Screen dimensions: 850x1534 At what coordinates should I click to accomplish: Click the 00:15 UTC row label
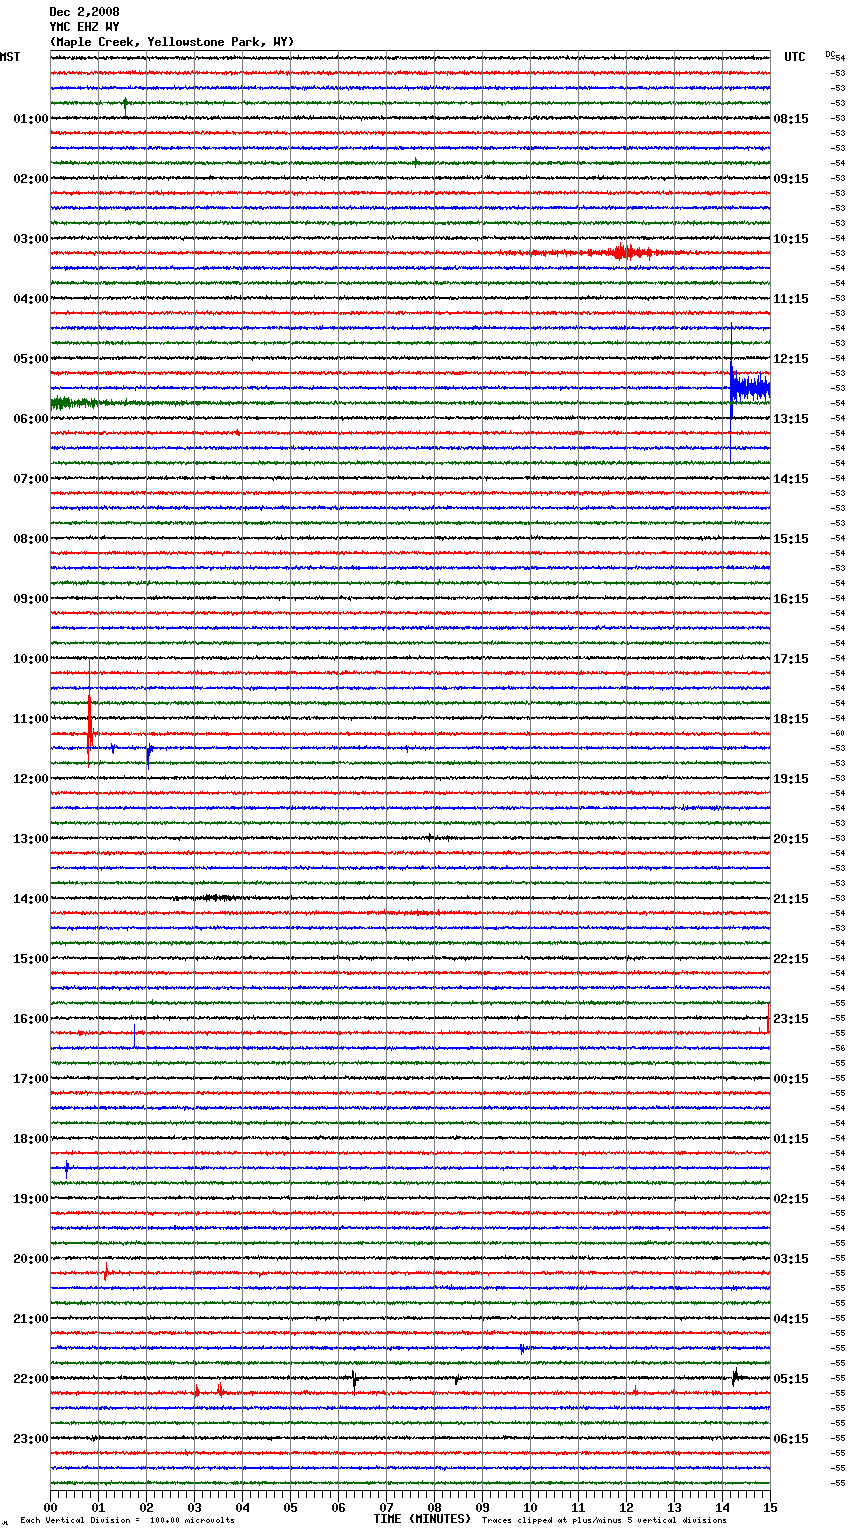(791, 1079)
